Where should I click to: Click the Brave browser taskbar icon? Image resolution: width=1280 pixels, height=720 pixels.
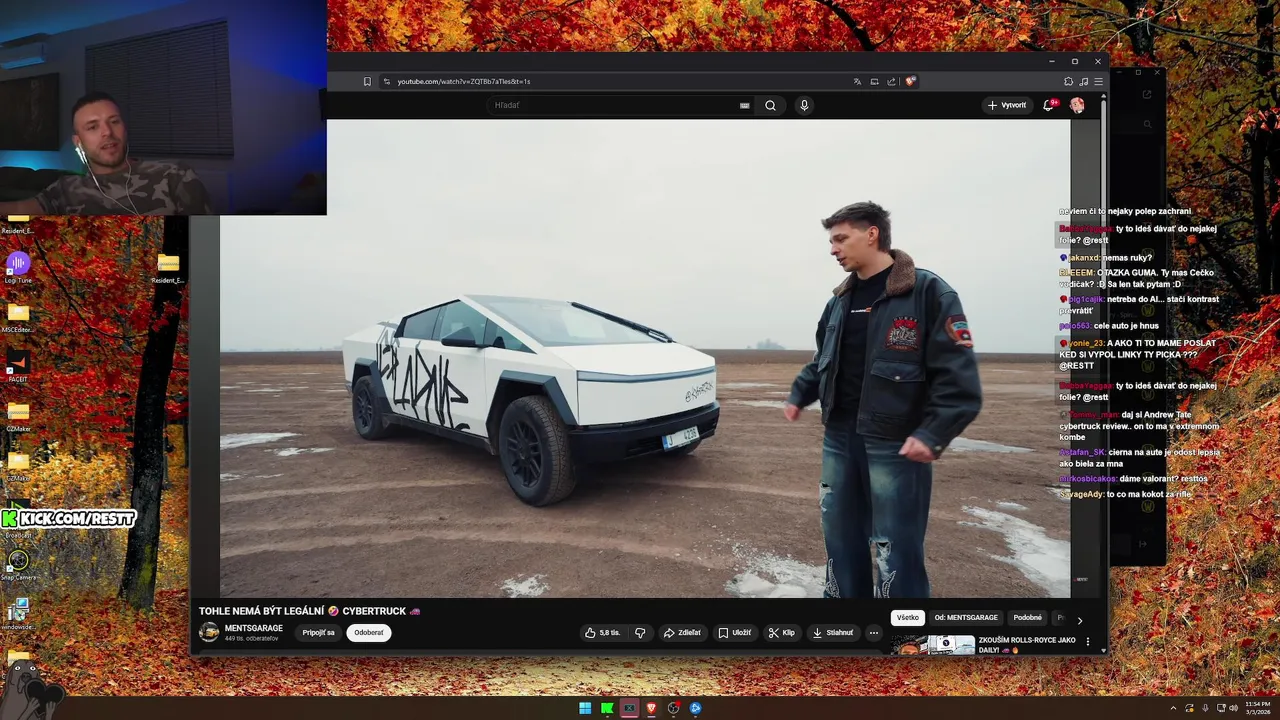pyautogui.click(x=651, y=708)
